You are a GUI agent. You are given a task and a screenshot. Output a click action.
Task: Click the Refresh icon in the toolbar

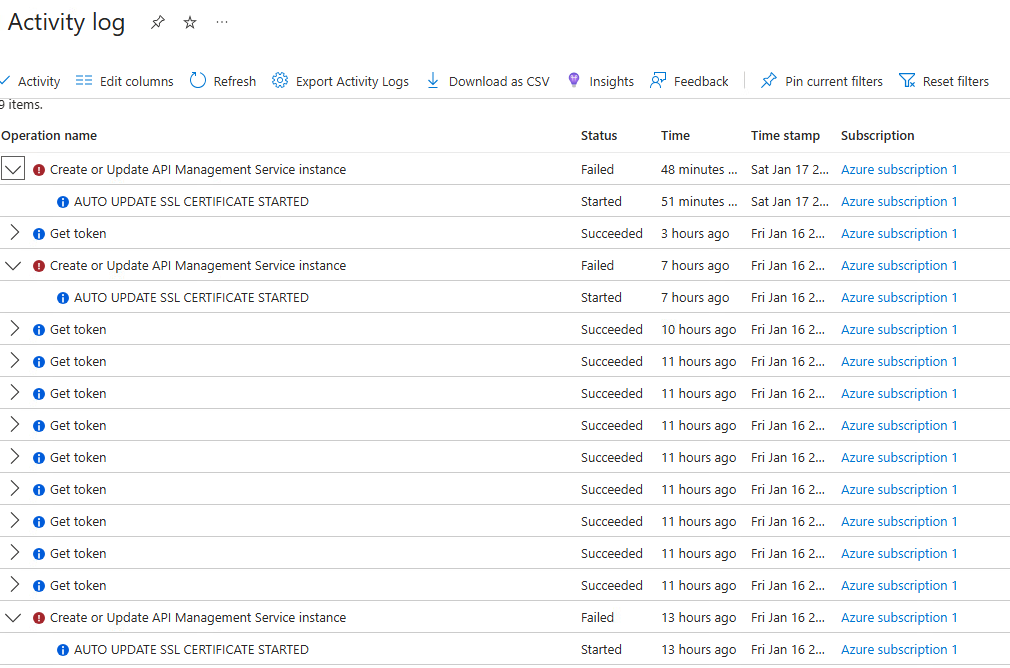coord(197,81)
